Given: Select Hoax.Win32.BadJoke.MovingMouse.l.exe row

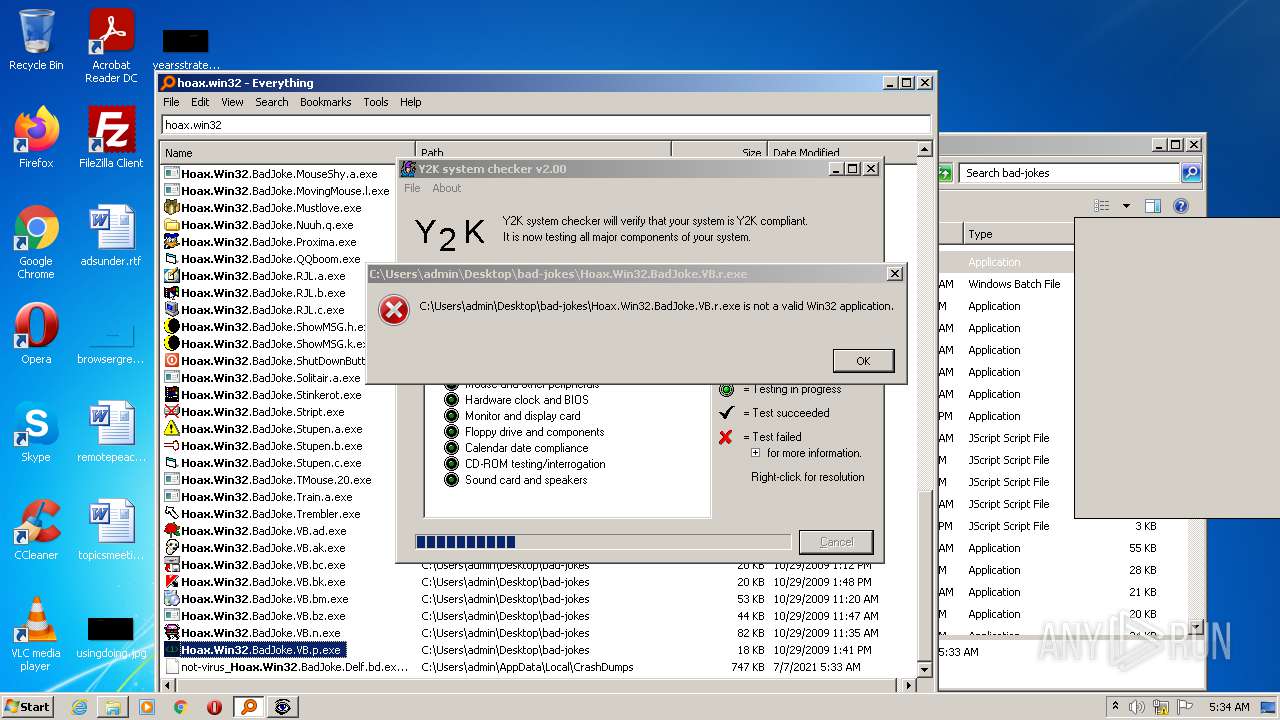Looking at the screenshot, I should [278, 191].
